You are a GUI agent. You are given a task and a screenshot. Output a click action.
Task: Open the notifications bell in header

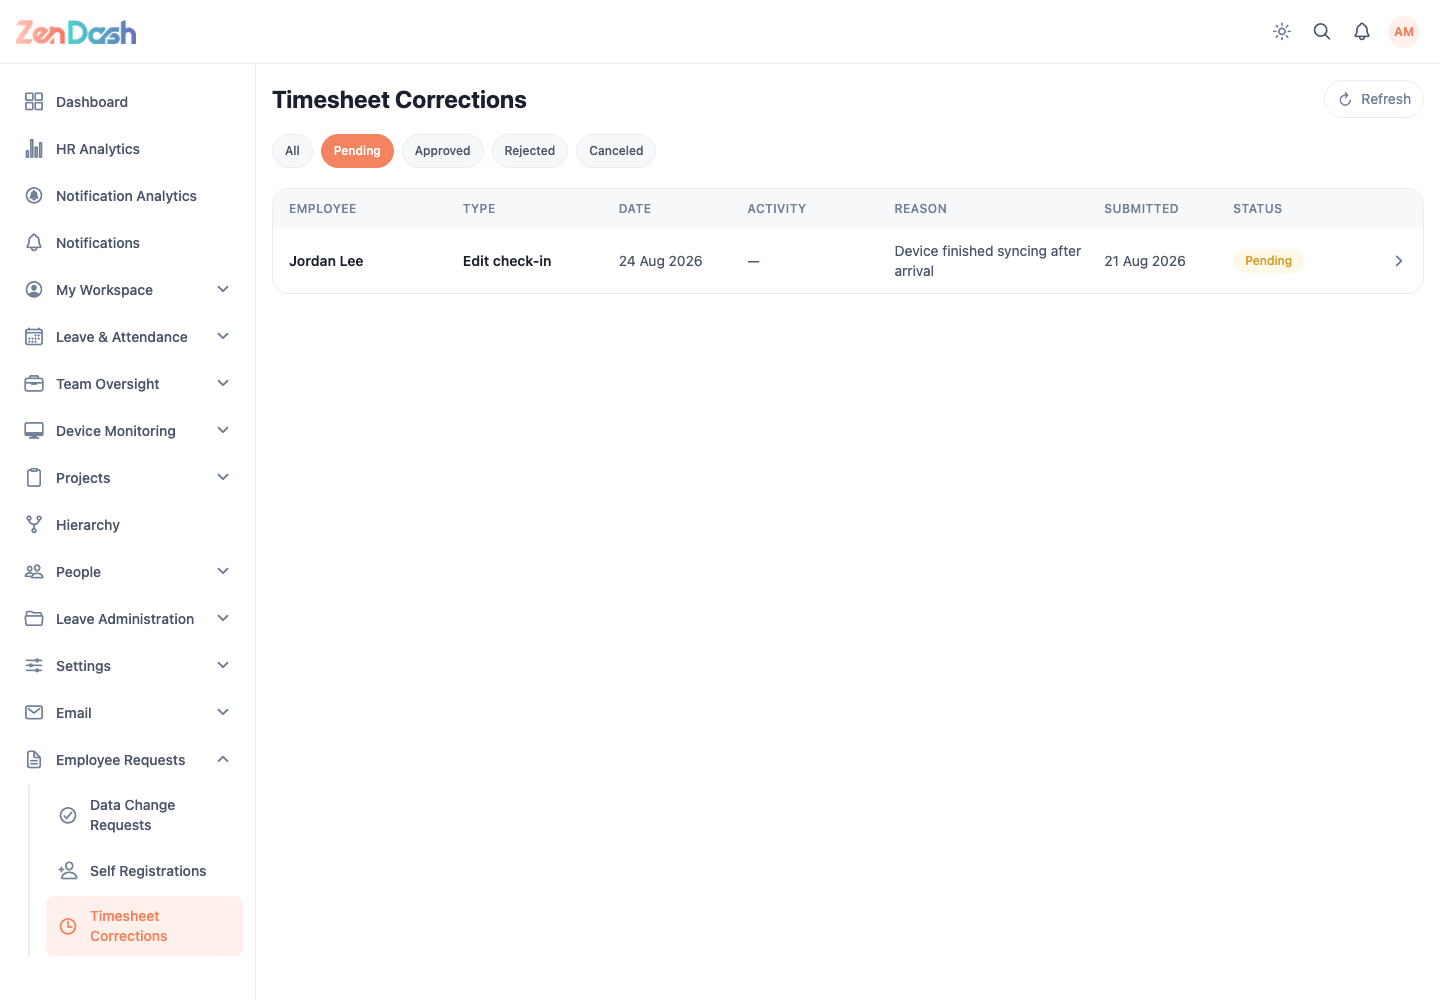pyautogui.click(x=1362, y=32)
